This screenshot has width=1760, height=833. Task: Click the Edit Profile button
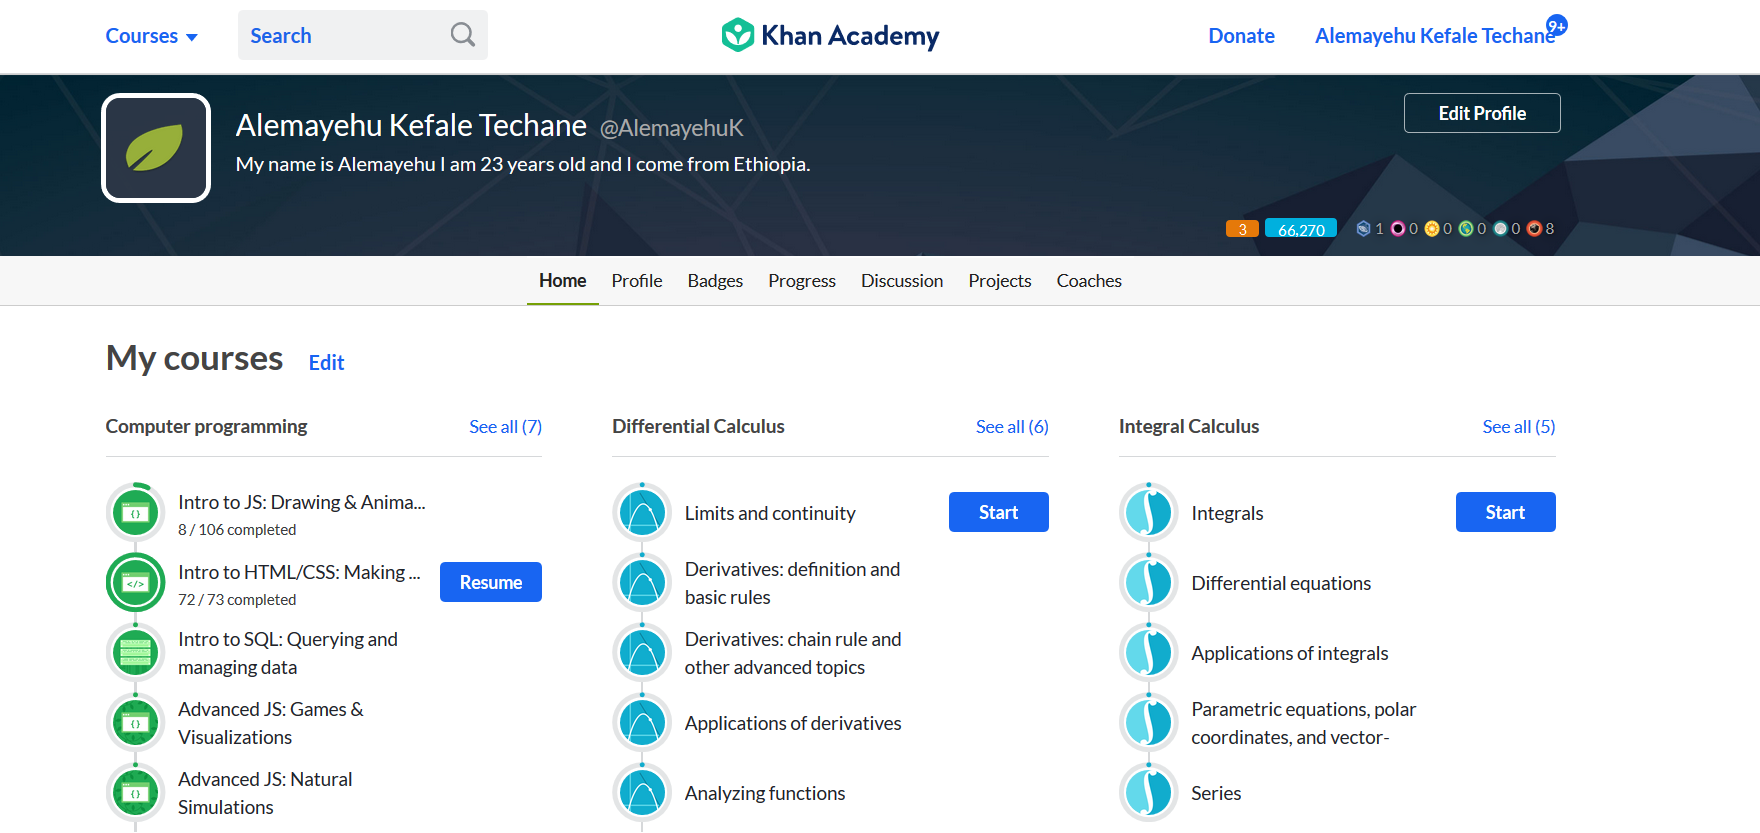1482,113
